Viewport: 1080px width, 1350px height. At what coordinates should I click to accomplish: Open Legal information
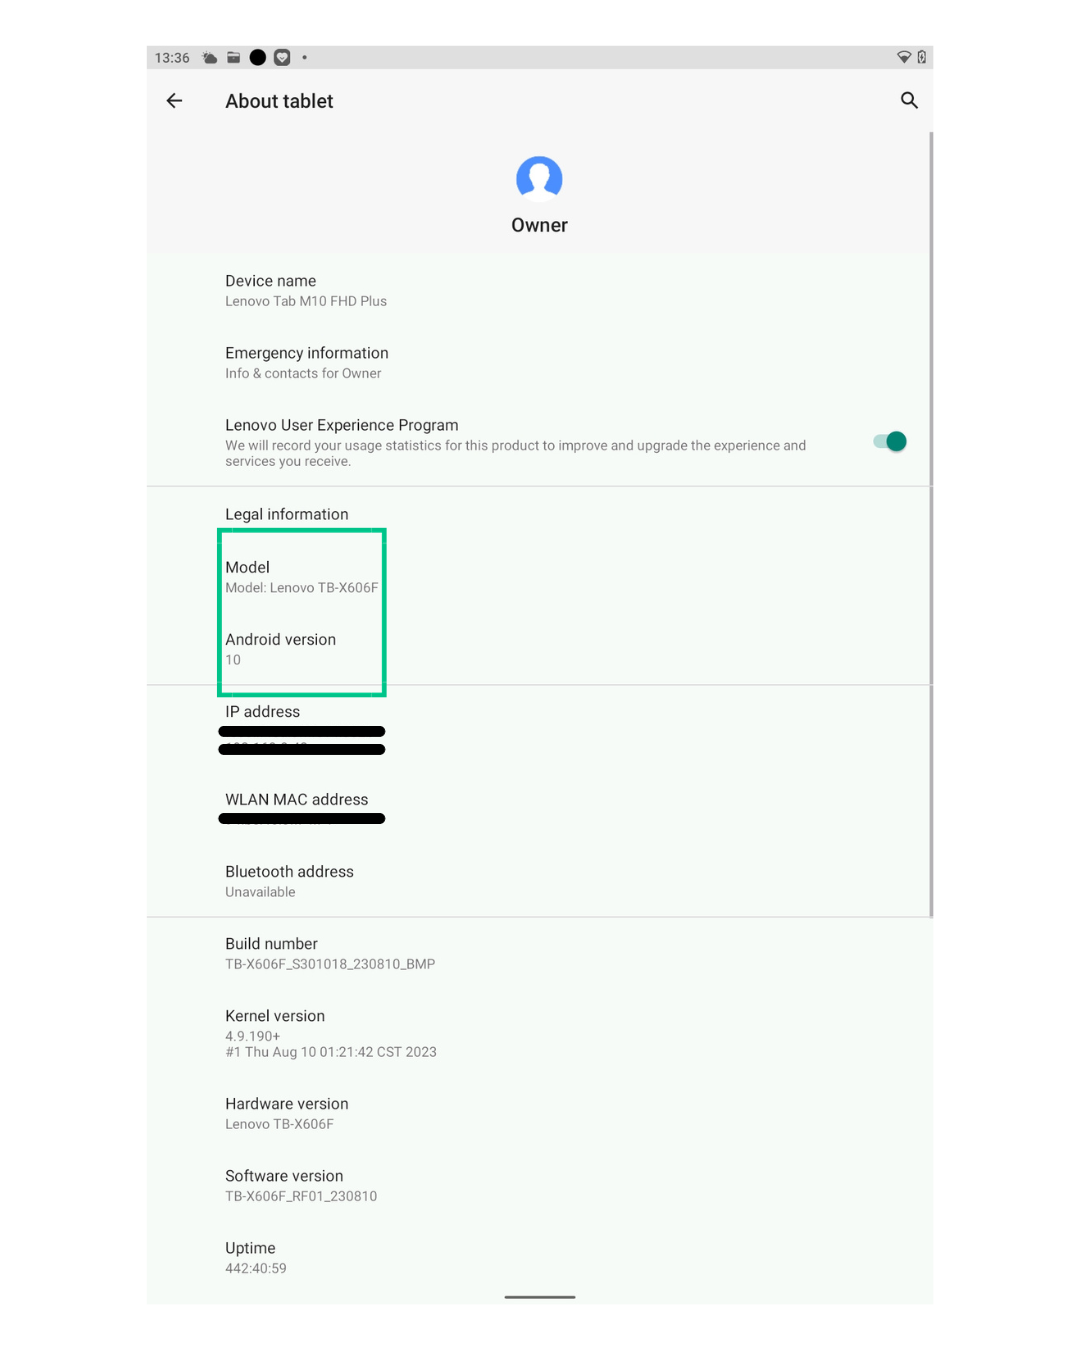[539, 514]
